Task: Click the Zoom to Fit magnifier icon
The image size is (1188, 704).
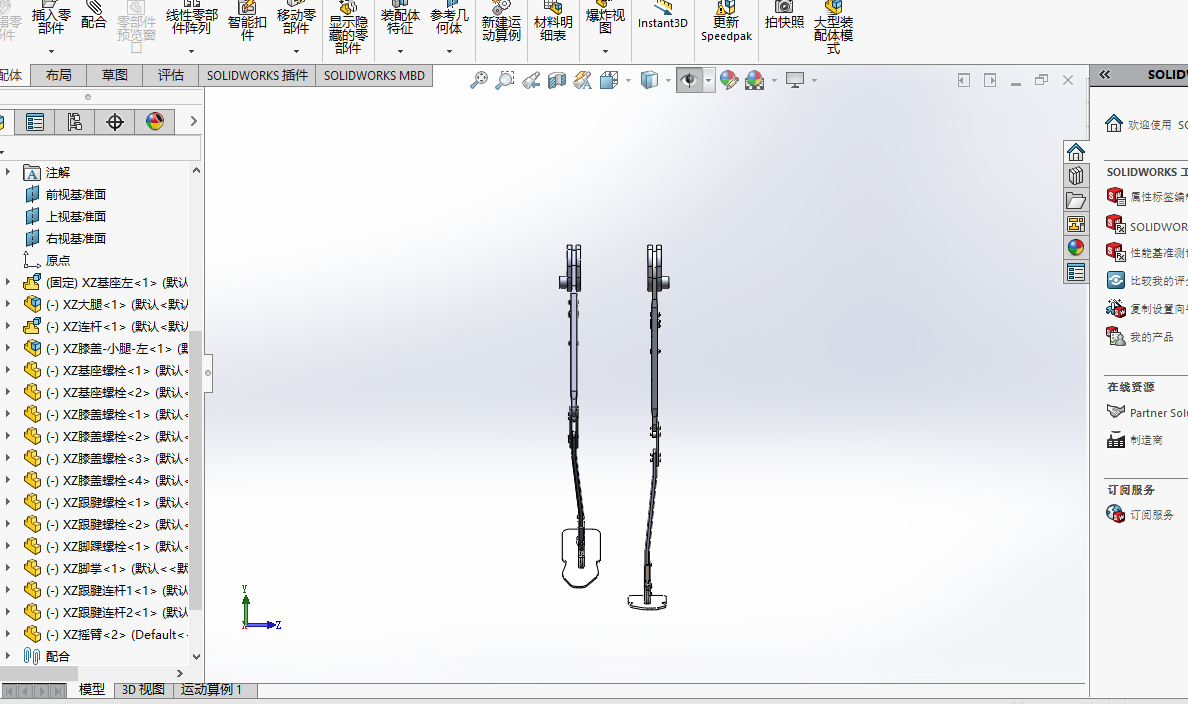Action: tap(479, 80)
